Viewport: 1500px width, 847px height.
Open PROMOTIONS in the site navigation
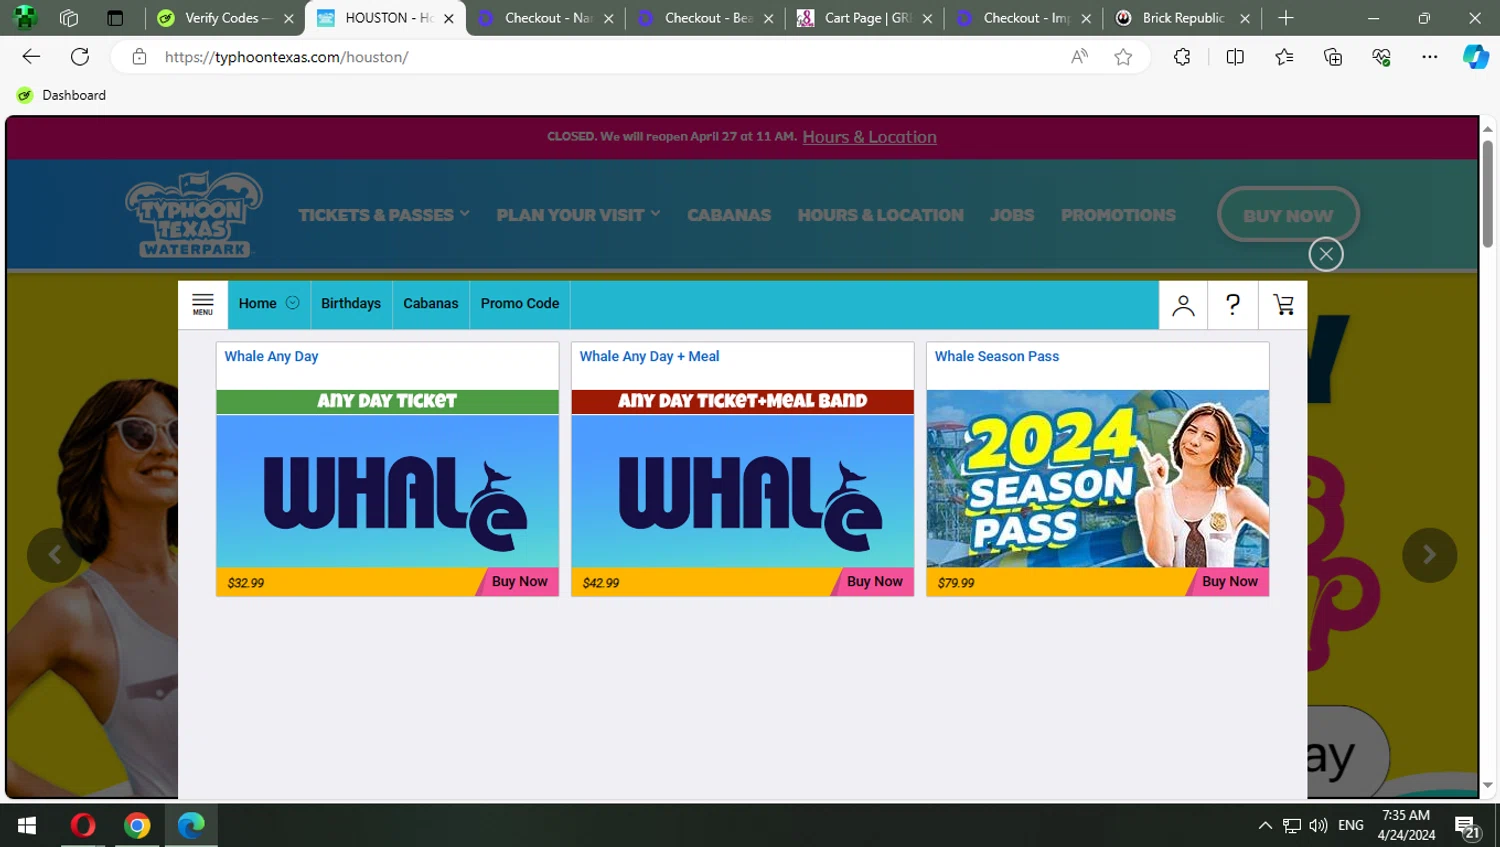[1118, 215]
